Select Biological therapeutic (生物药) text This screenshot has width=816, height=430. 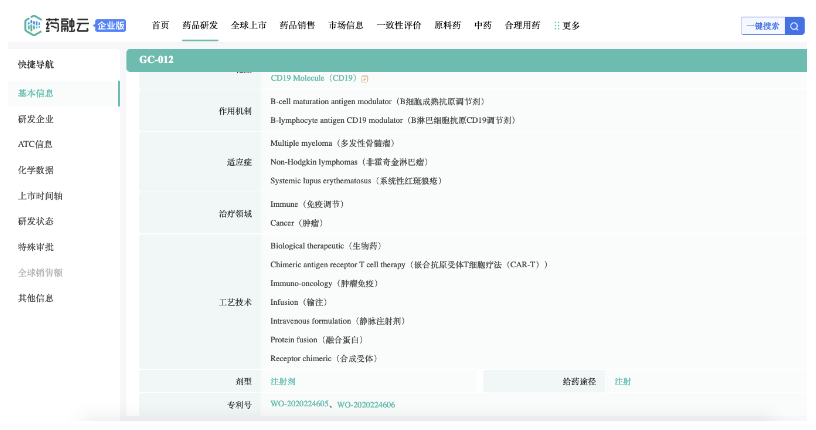327,246
